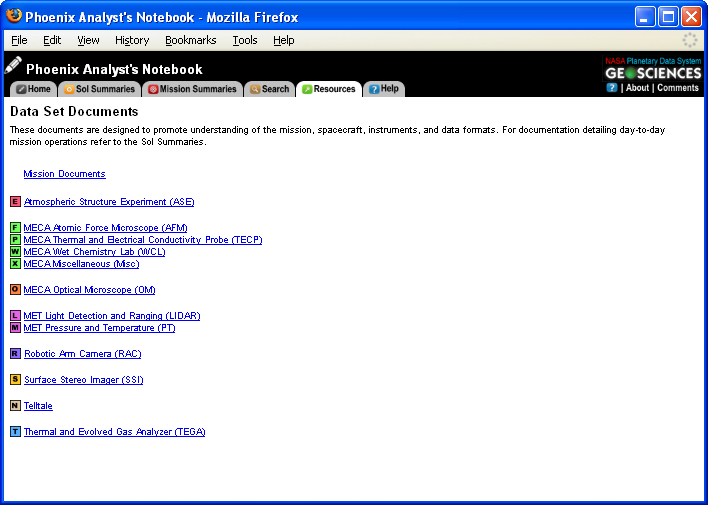Click the green X icon for MECA Miscellaneous
The width and height of the screenshot is (708, 505).
(15, 263)
